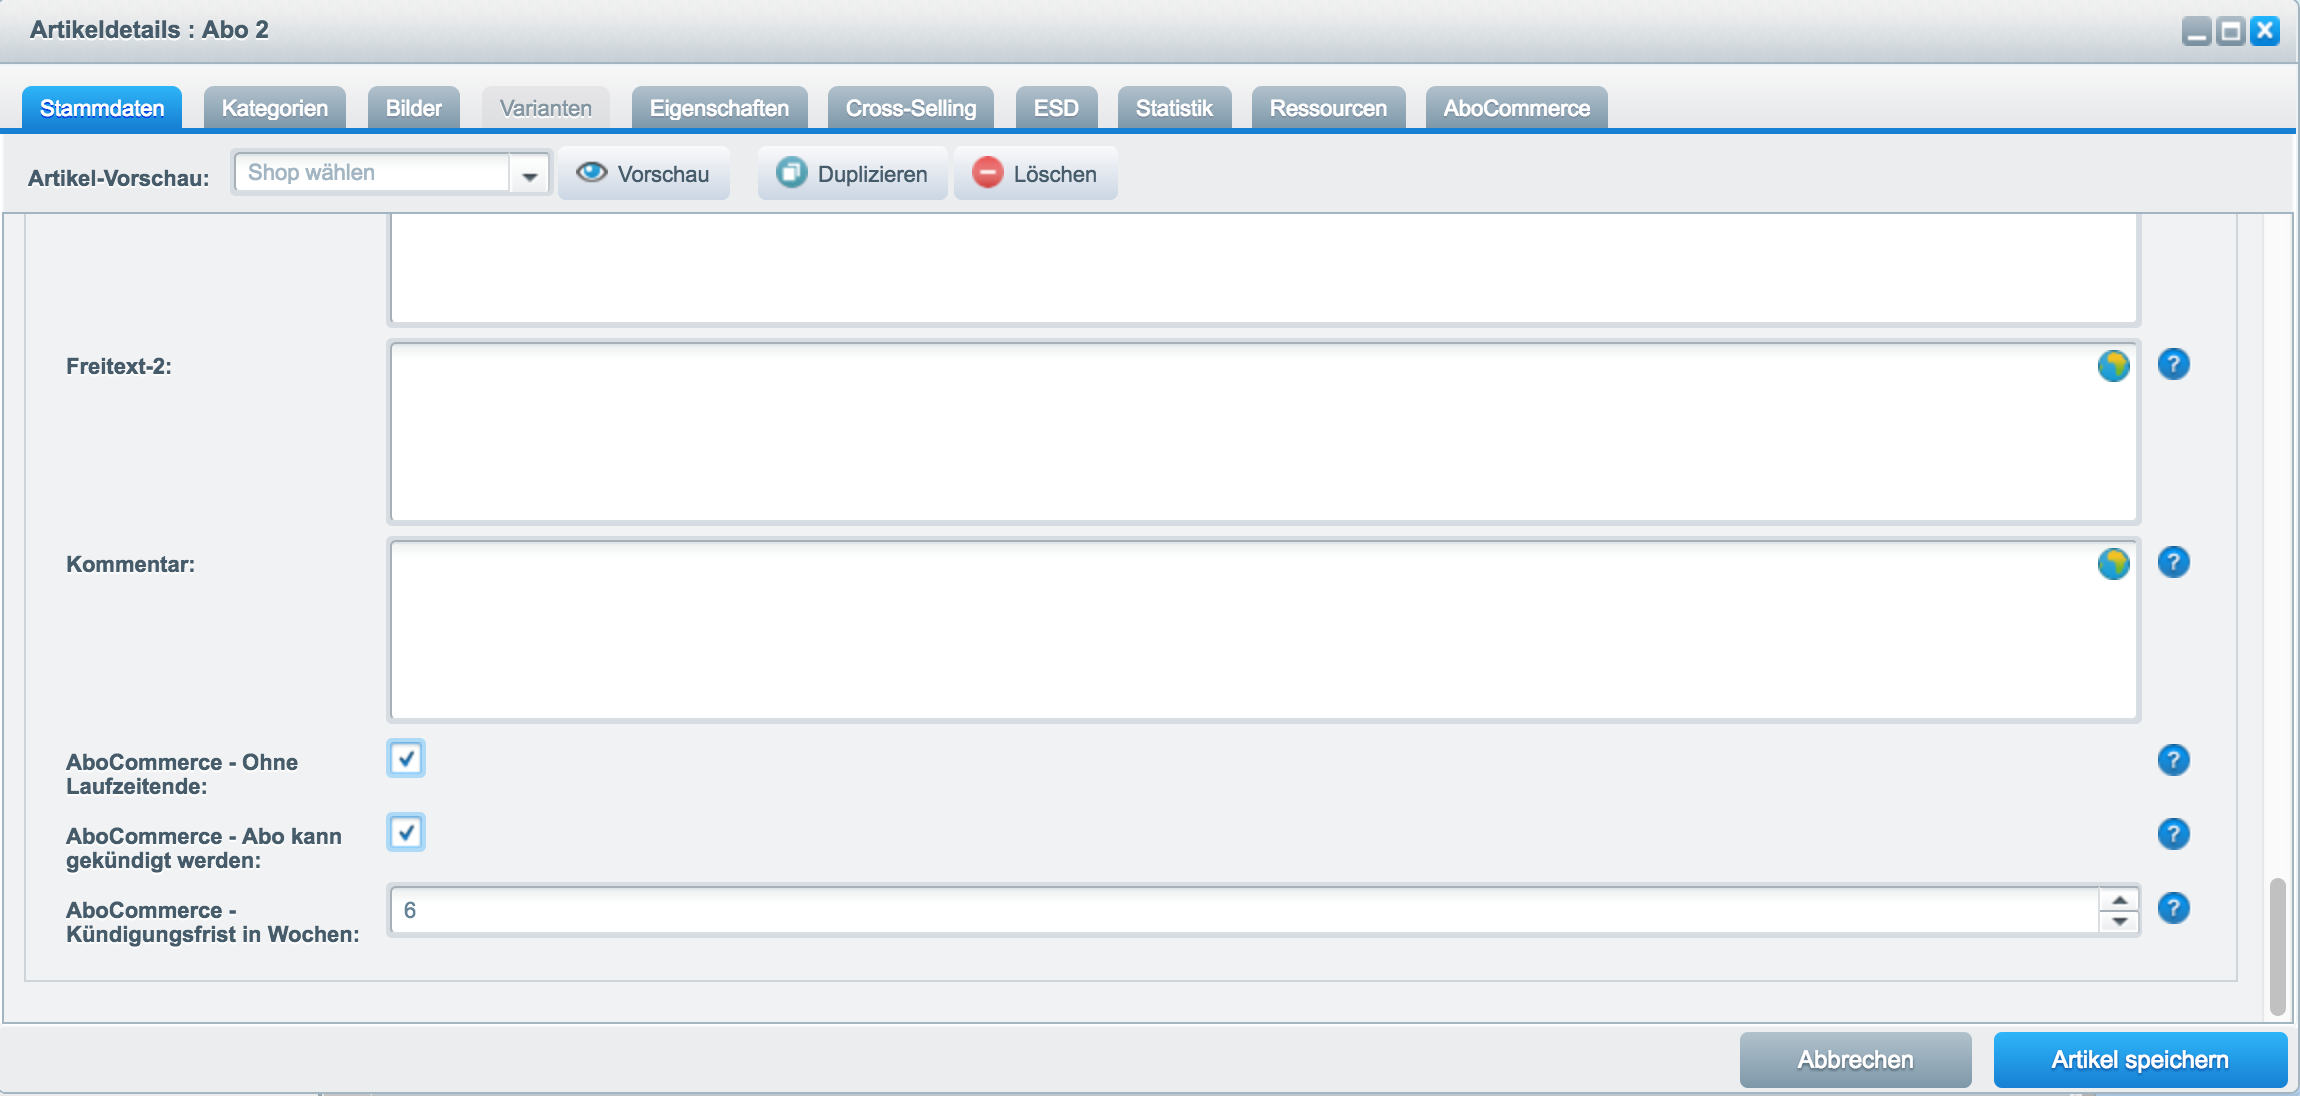2300x1096 pixels.
Task: Maximize the Artikeldetails window
Action: tap(2230, 31)
